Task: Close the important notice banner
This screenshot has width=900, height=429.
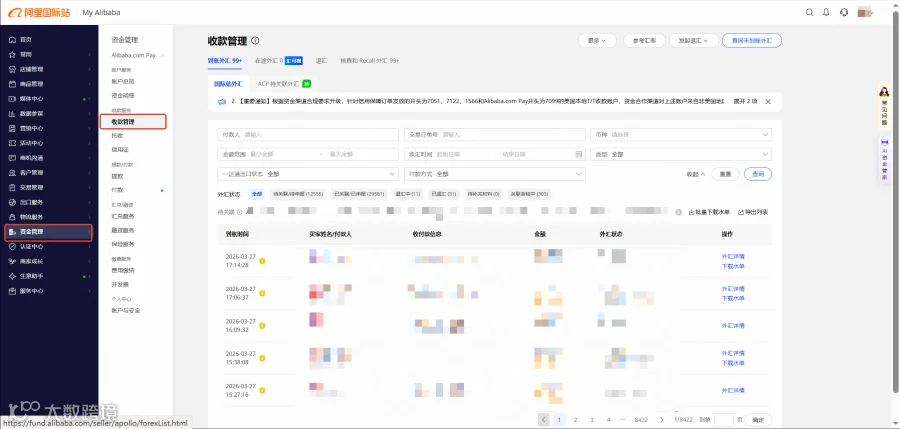Action: pyautogui.click(x=768, y=102)
